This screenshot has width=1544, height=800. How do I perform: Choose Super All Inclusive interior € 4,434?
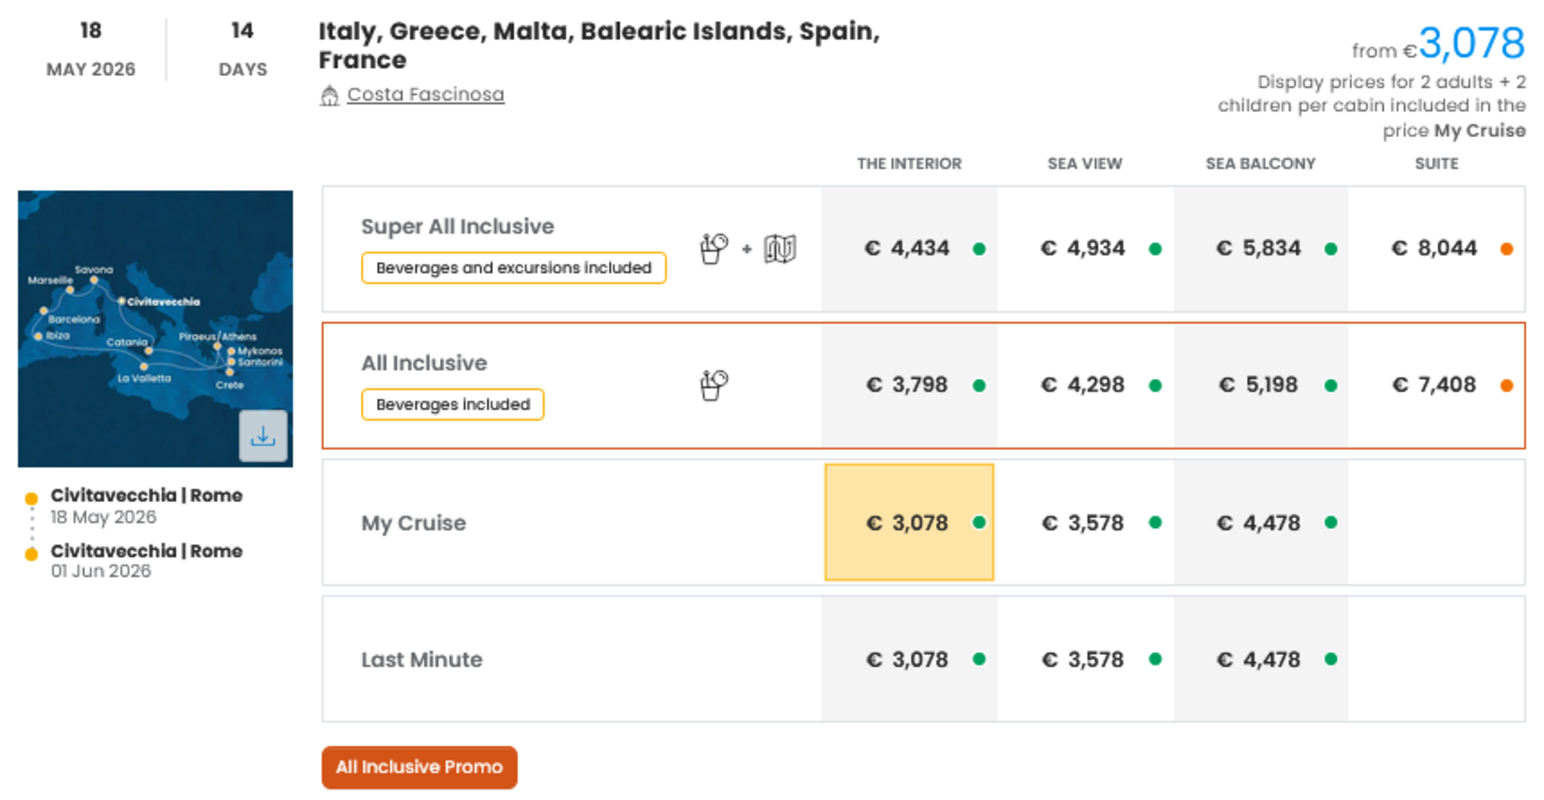coord(907,249)
